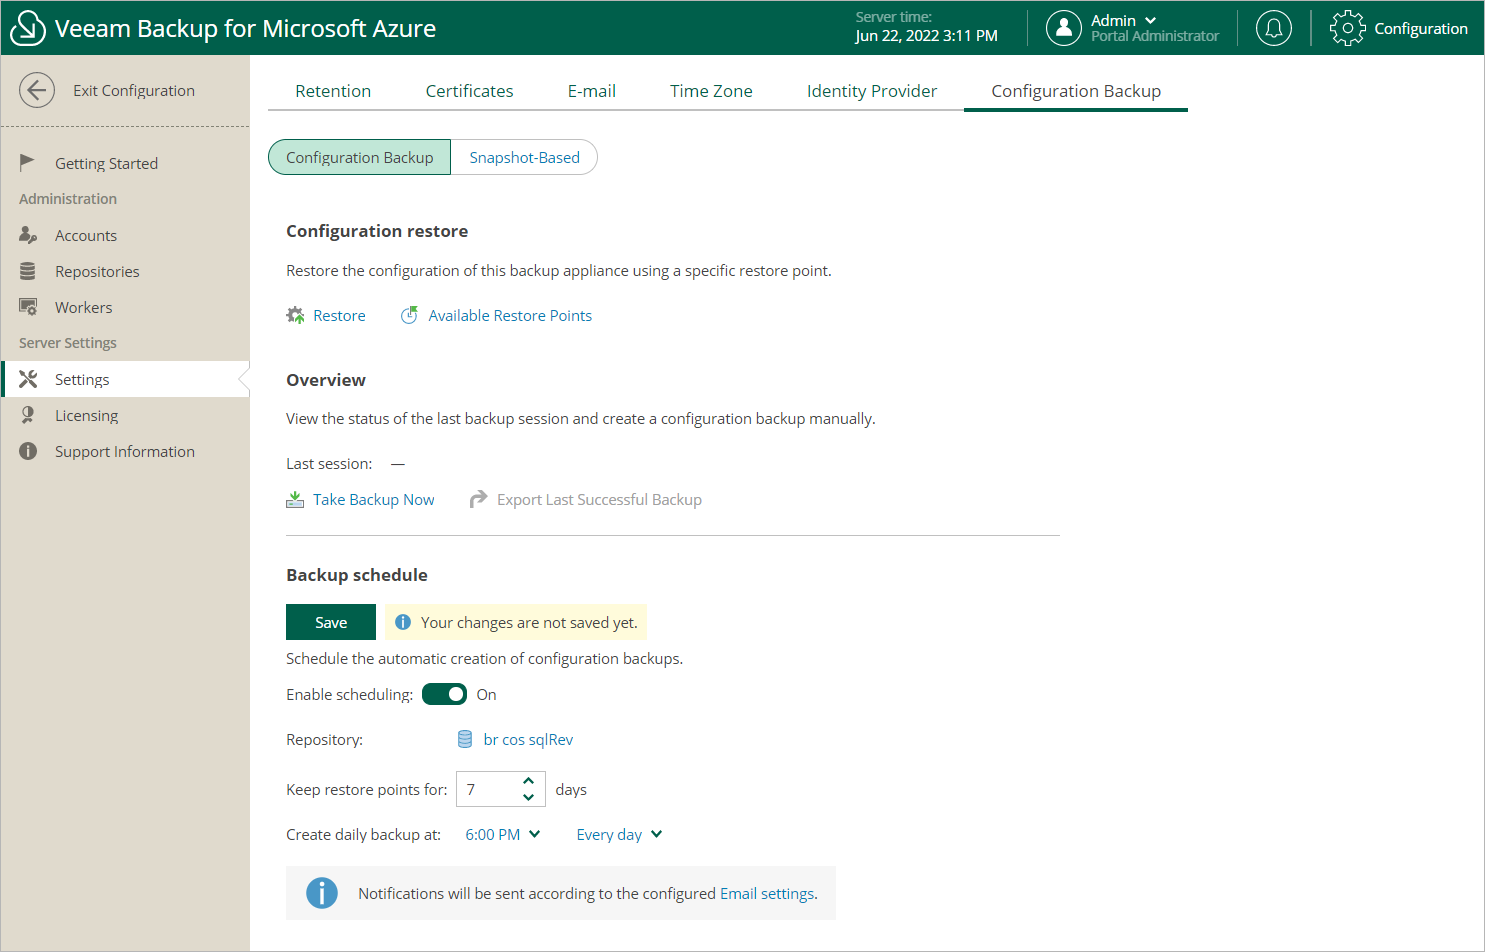Click the repository icon beside br cos sqlRev

pyautogui.click(x=465, y=739)
